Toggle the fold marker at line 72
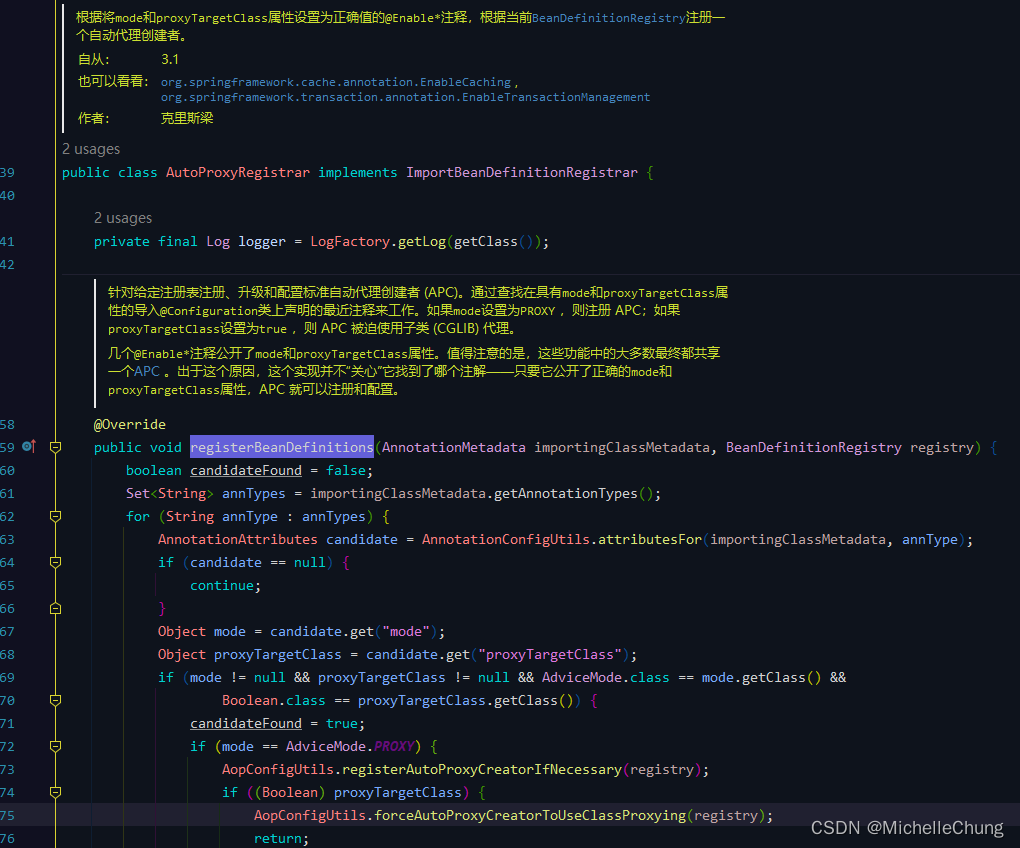Image resolution: width=1020 pixels, height=848 pixels. tap(55, 746)
